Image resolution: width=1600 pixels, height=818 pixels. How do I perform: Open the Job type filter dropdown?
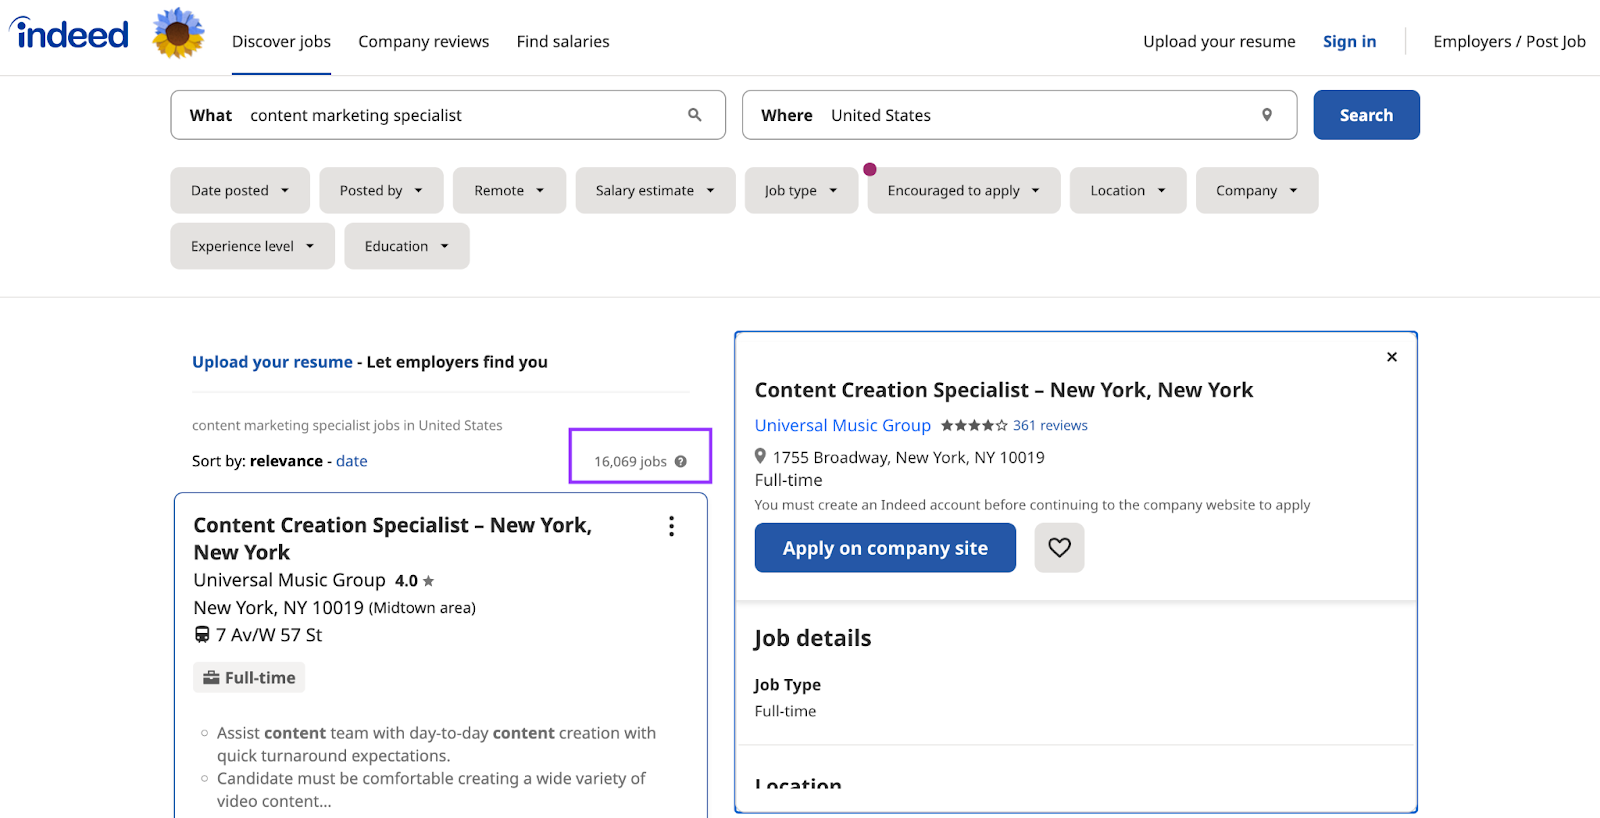(x=801, y=190)
